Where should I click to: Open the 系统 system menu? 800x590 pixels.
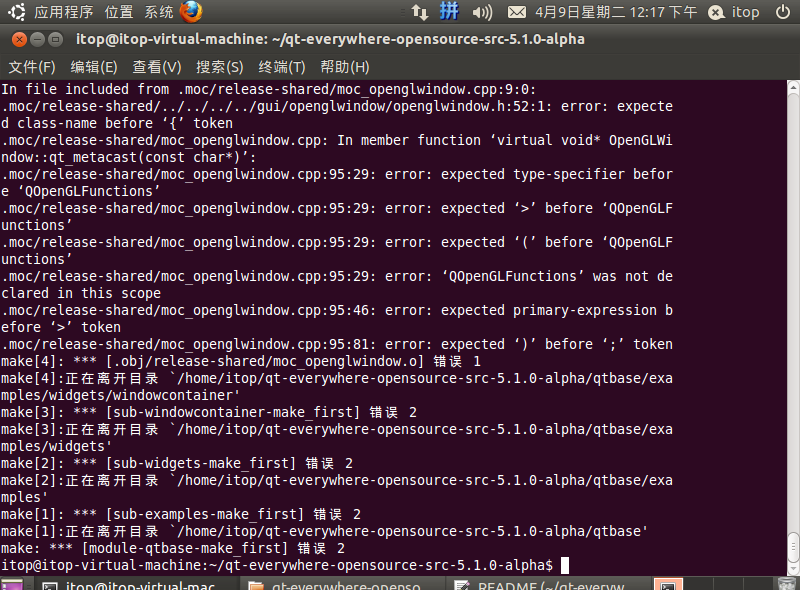pyautogui.click(x=158, y=12)
